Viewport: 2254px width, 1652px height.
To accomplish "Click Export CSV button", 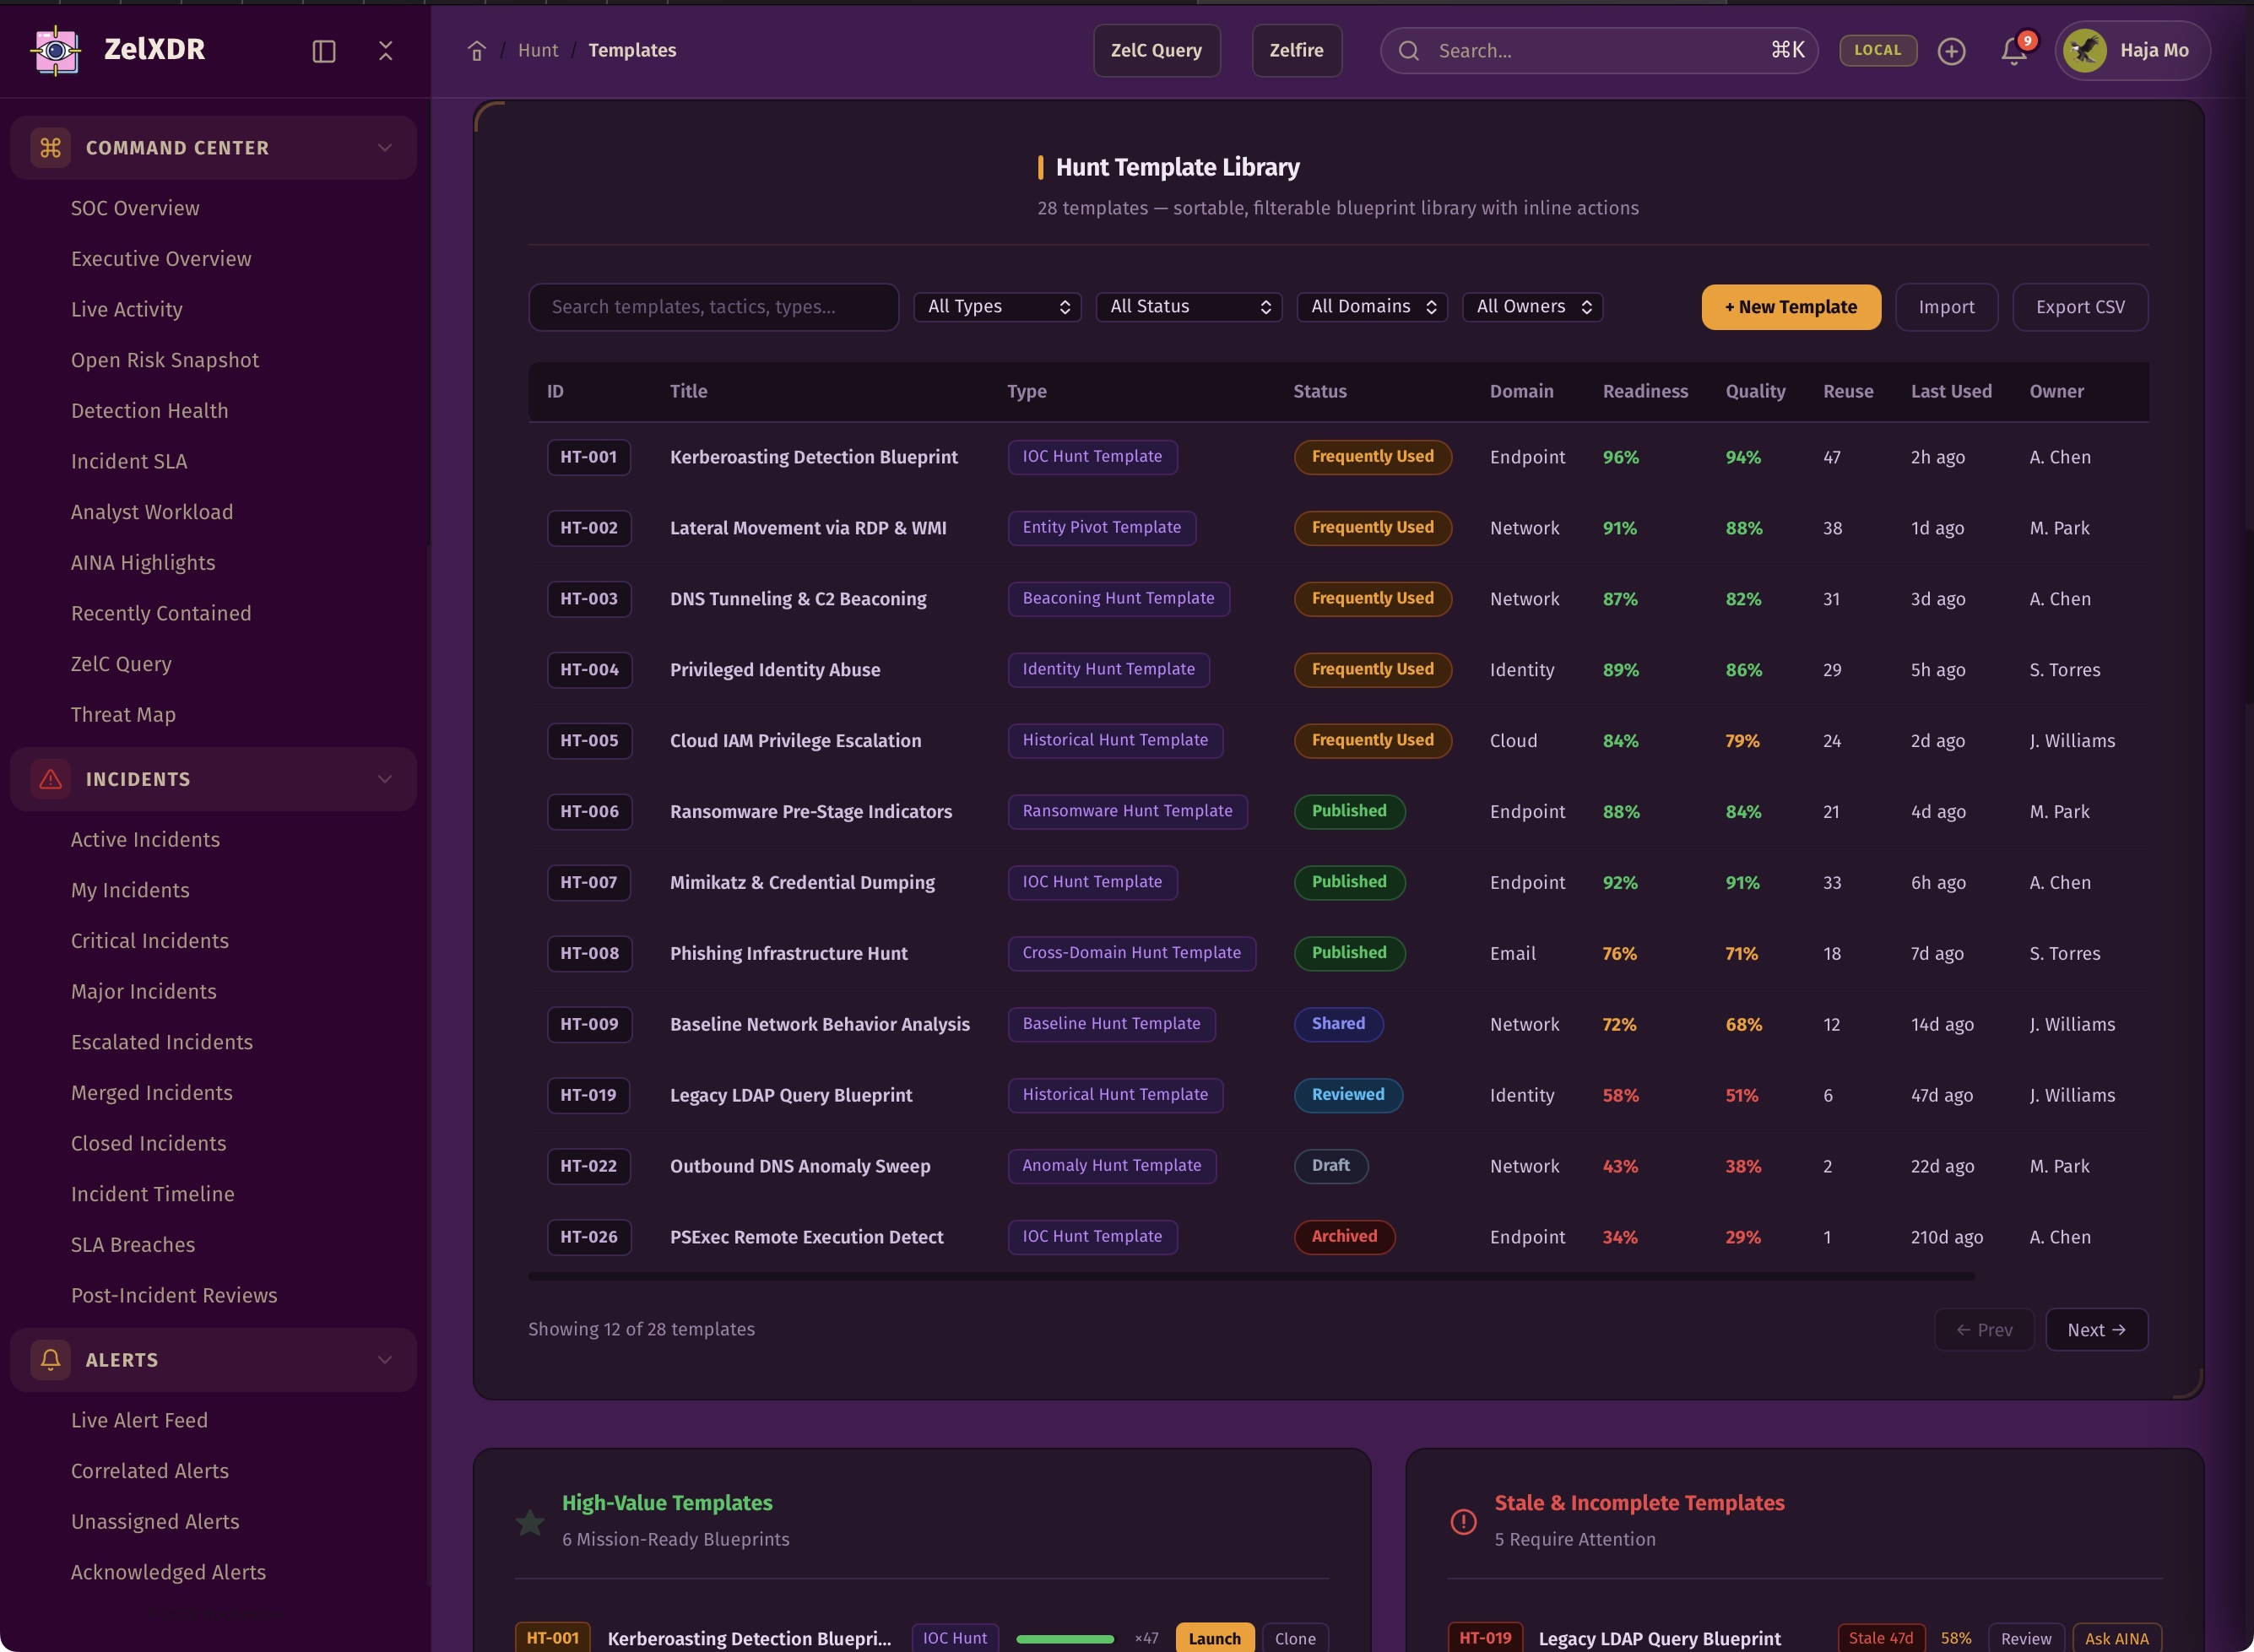I will 2079,307.
